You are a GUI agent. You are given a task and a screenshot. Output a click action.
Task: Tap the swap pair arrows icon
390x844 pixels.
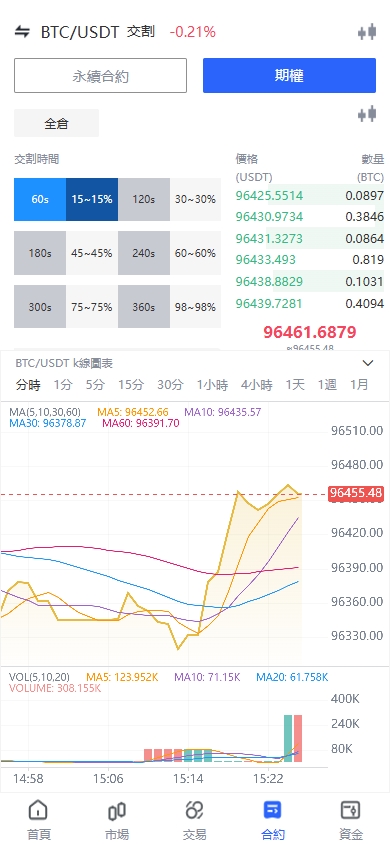(22, 32)
